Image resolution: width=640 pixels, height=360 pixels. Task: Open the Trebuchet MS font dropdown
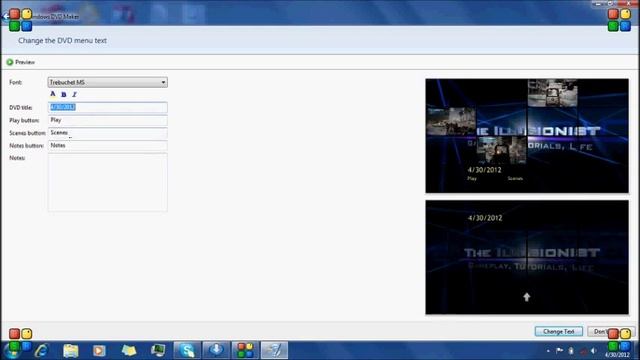pos(107,82)
